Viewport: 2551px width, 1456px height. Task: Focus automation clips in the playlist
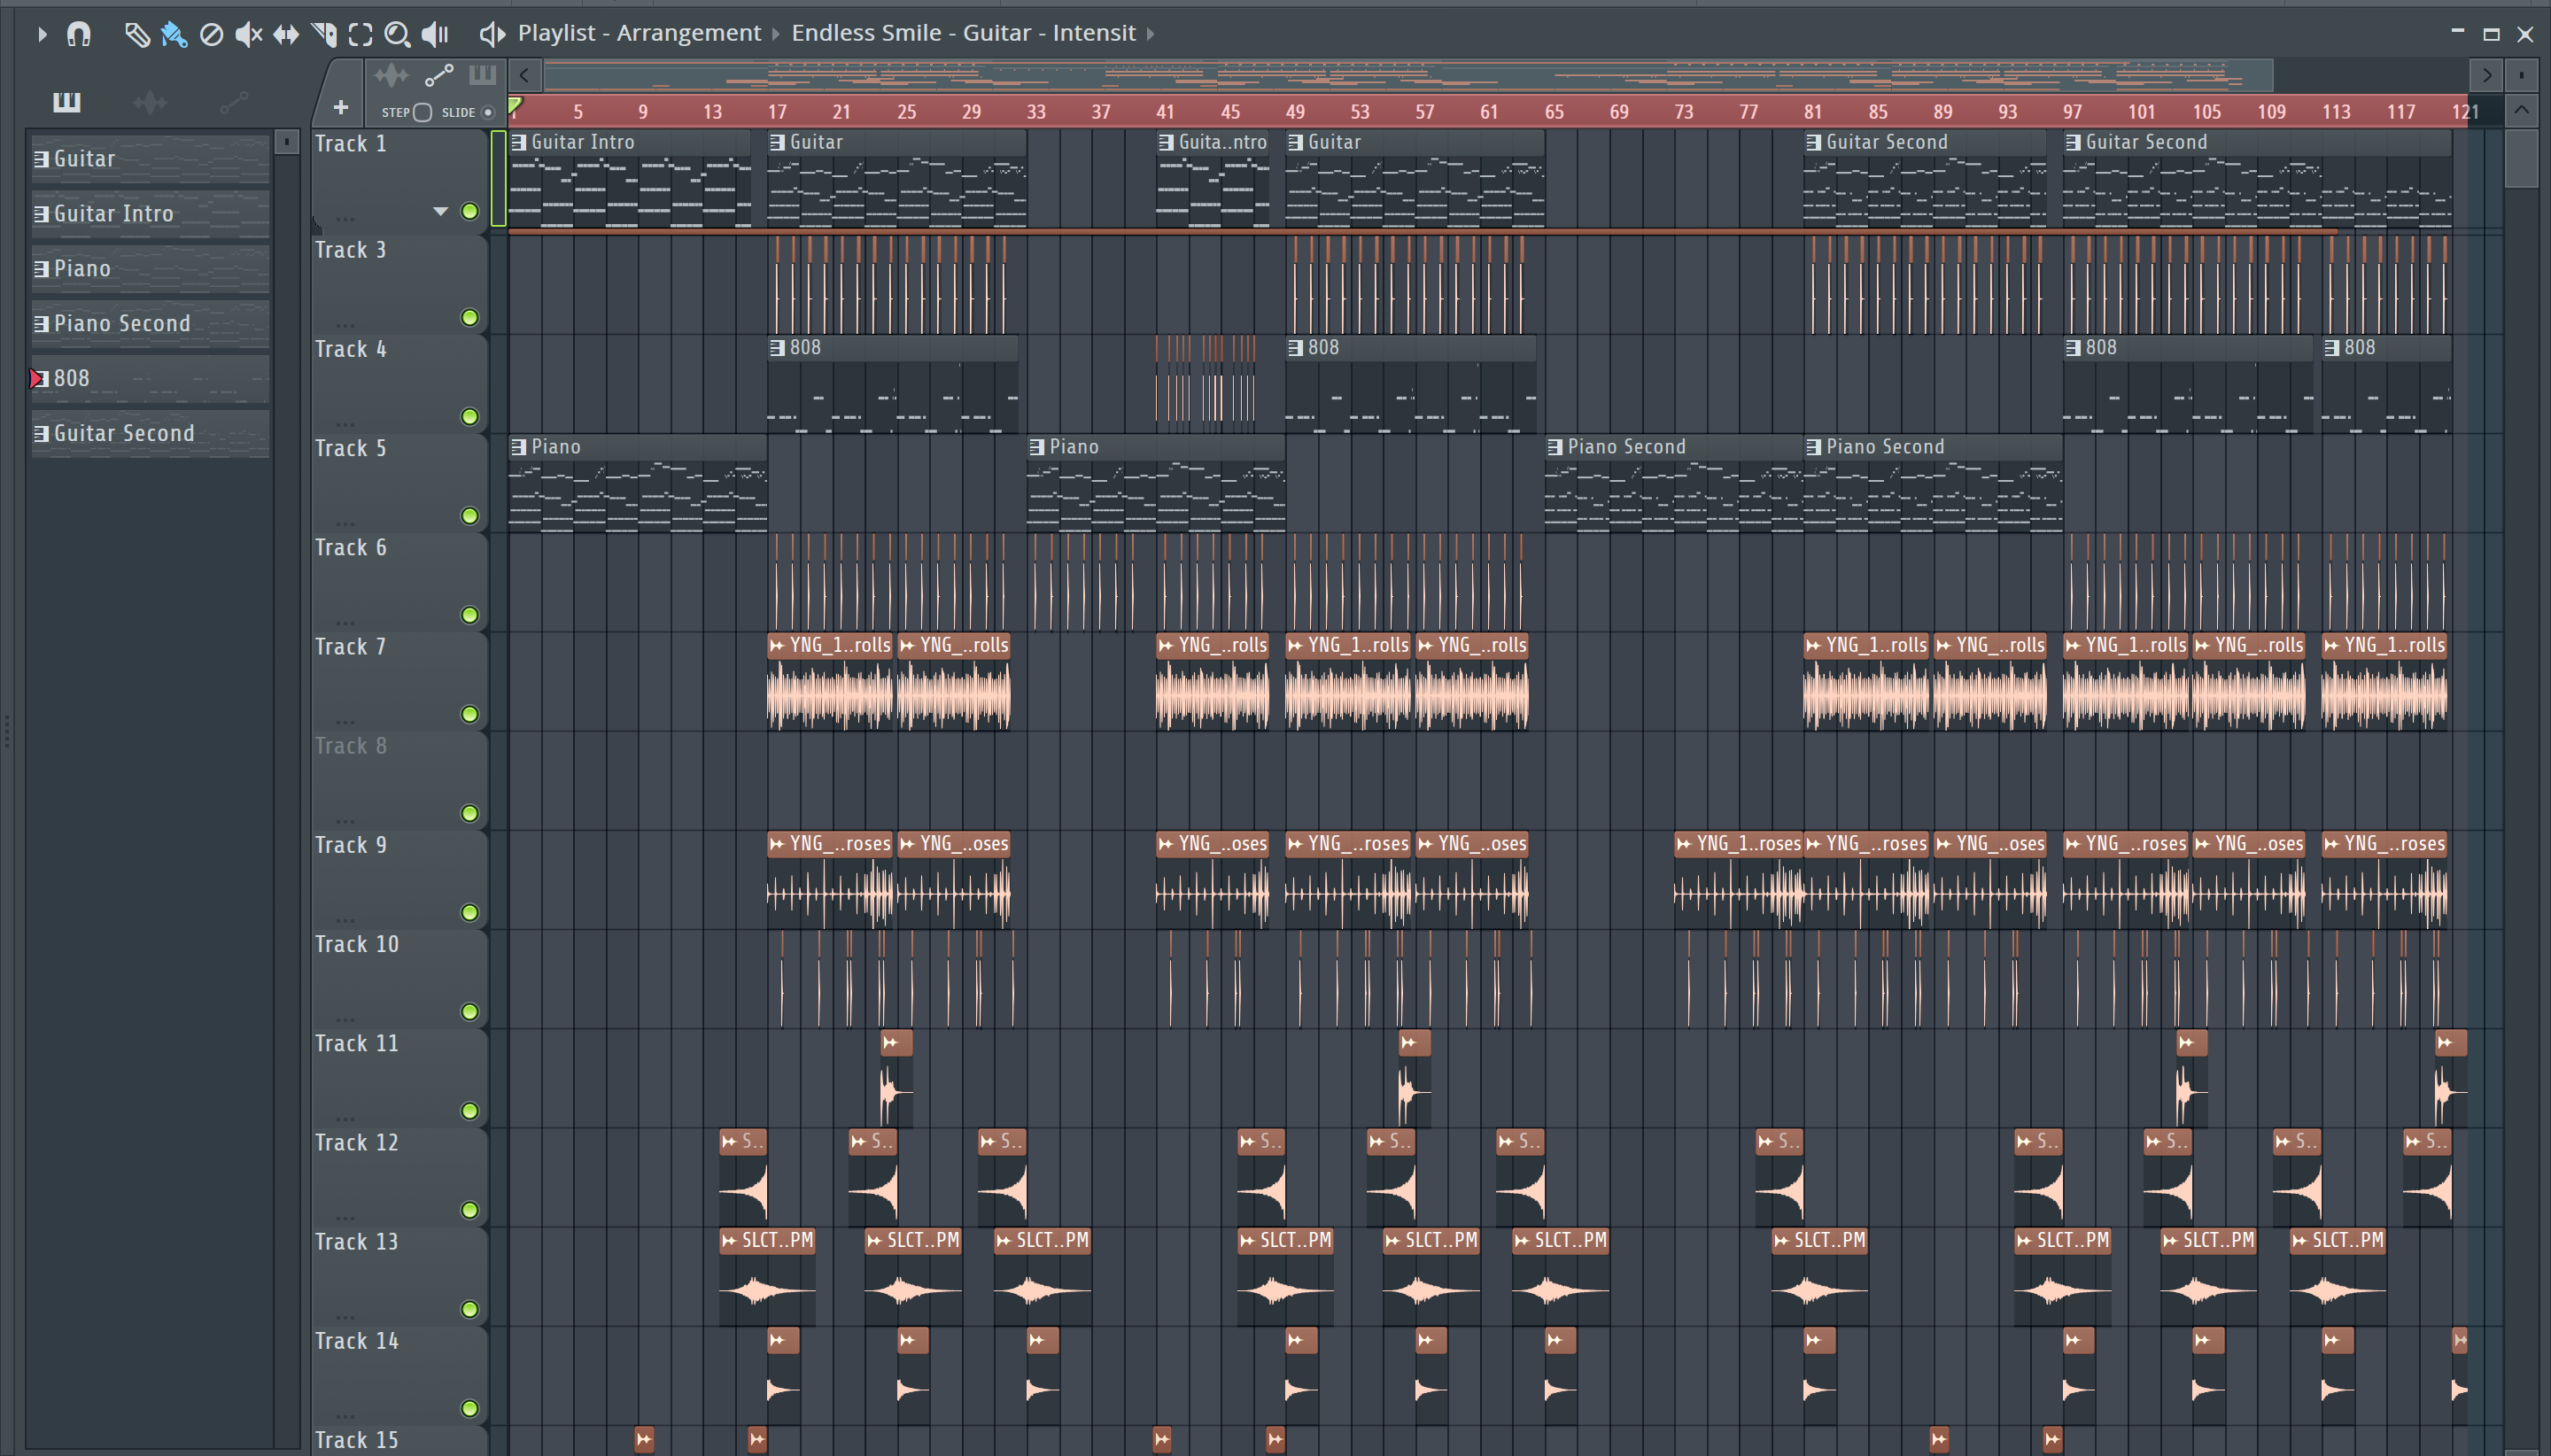(x=439, y=75)
